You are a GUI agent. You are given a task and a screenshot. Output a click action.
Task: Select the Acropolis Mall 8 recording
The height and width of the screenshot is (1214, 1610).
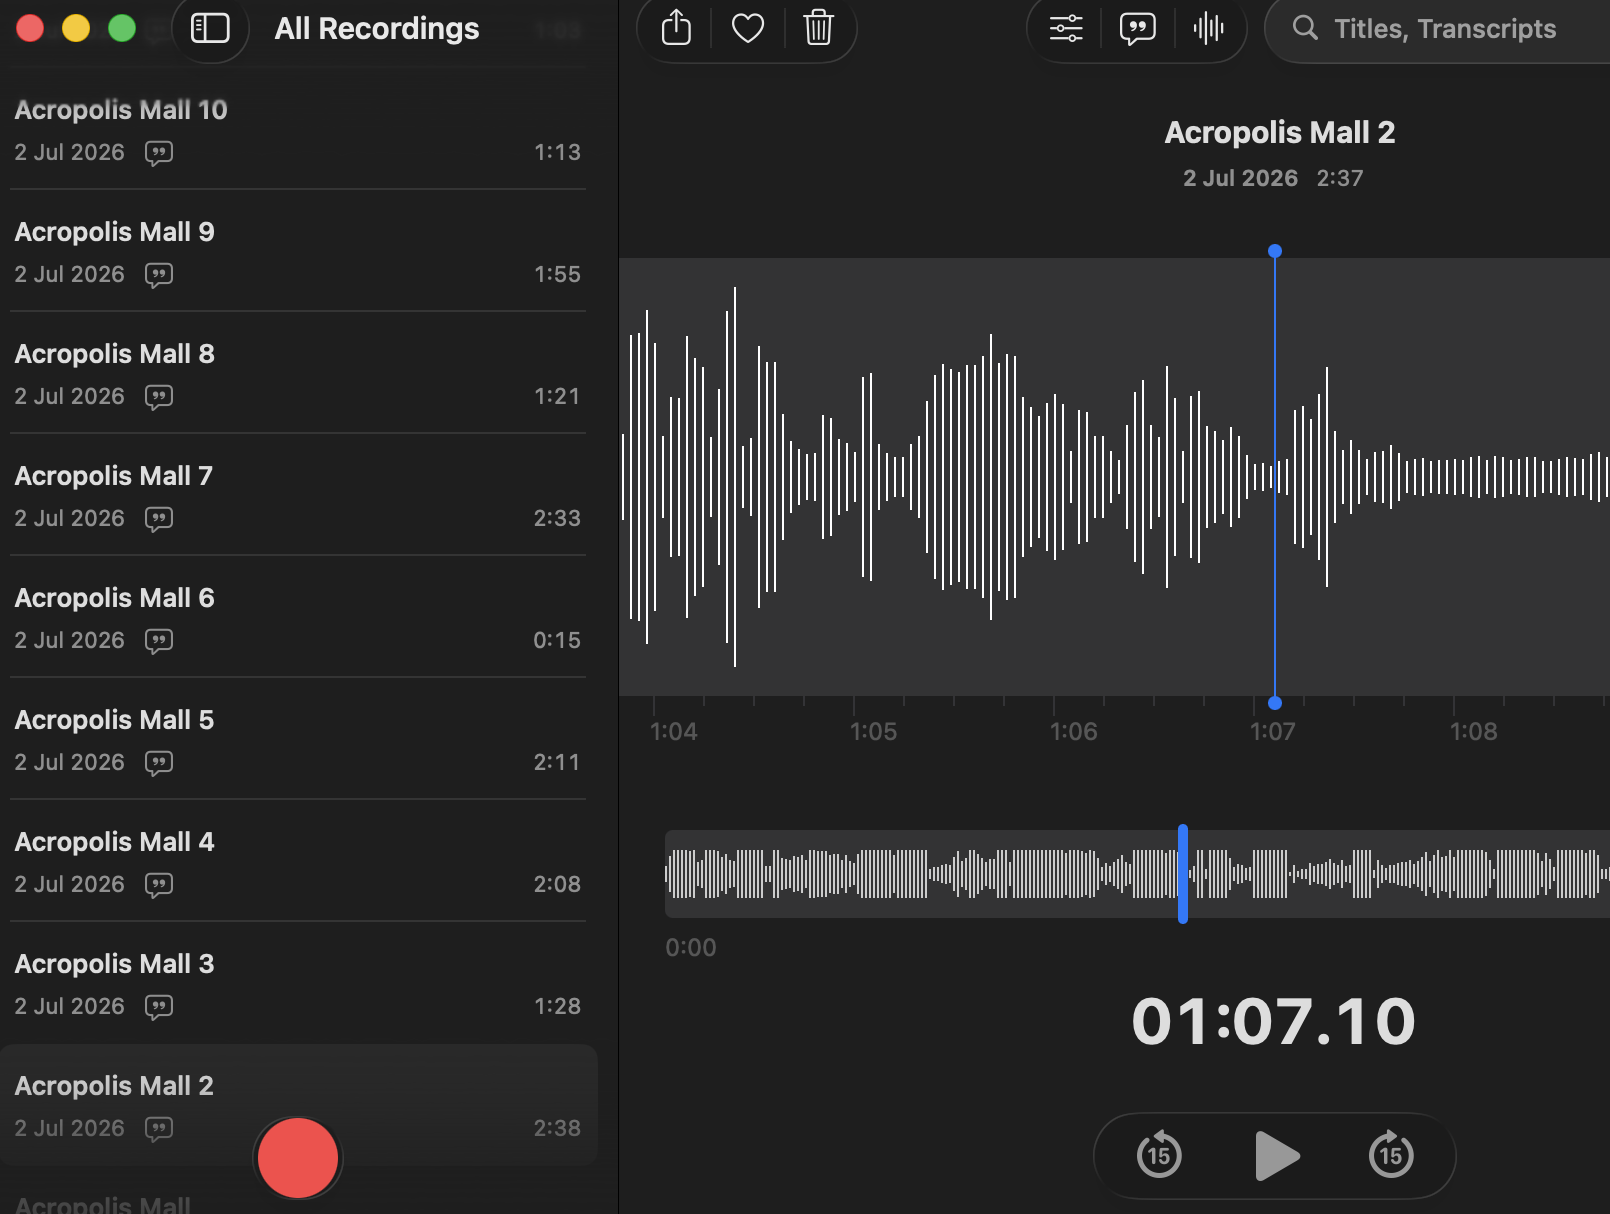pos(298,374)
